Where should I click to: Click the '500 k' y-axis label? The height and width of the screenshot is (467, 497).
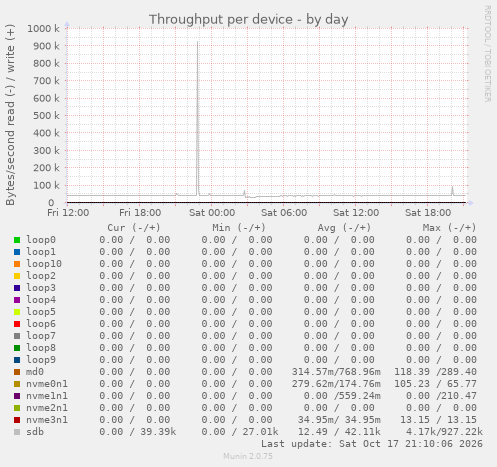click(x=46, y=116)
